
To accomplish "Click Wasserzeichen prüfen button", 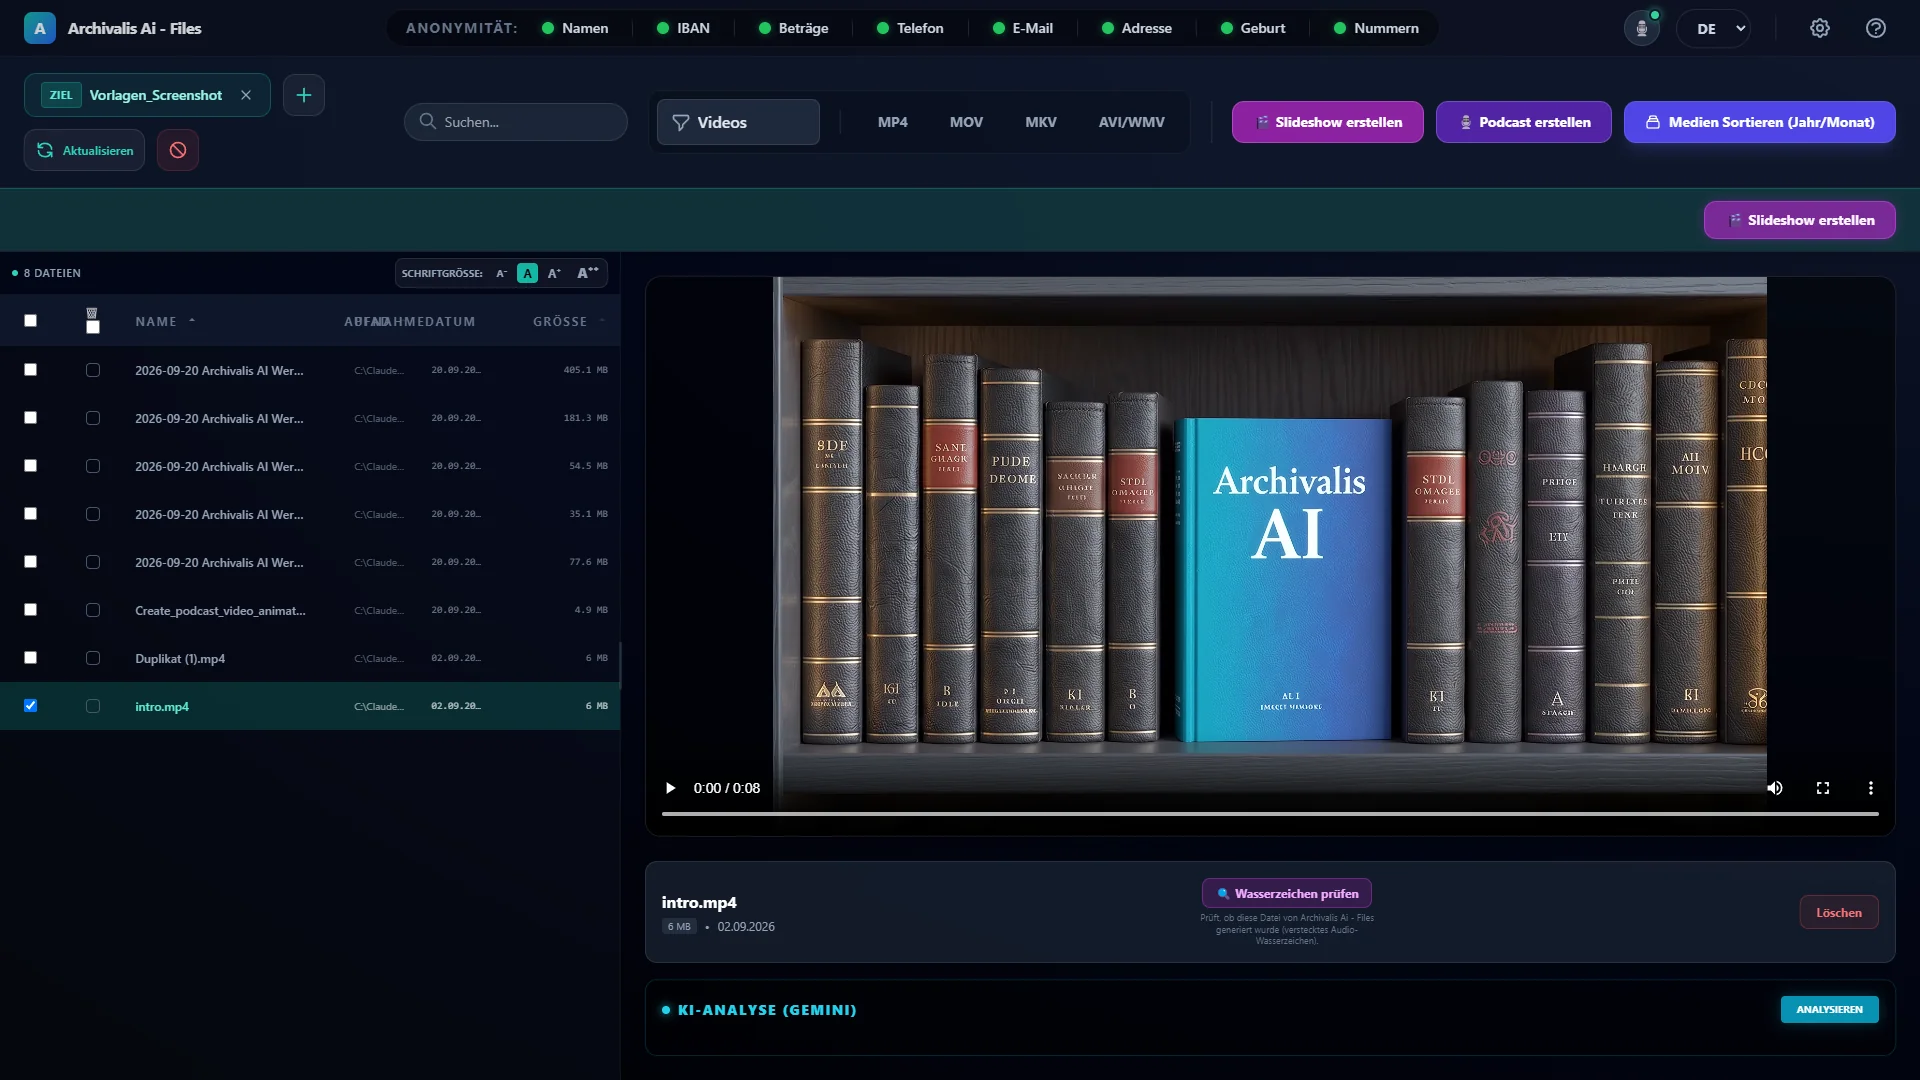I will [1287, 893].
